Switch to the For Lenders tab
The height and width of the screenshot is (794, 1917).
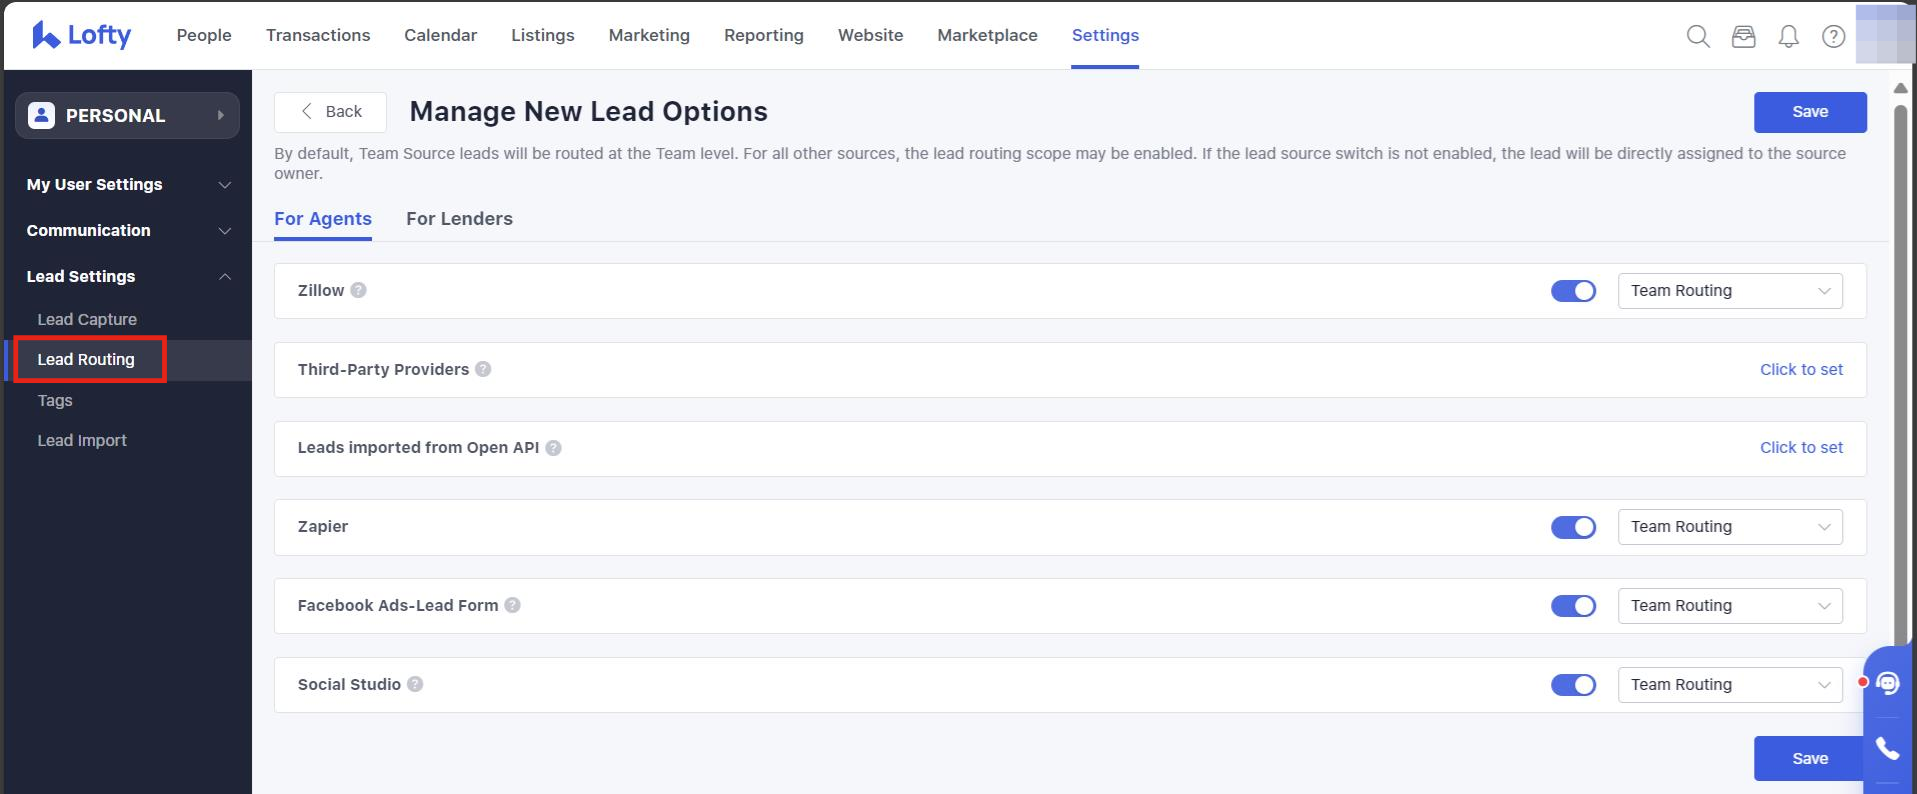(459, 219)
